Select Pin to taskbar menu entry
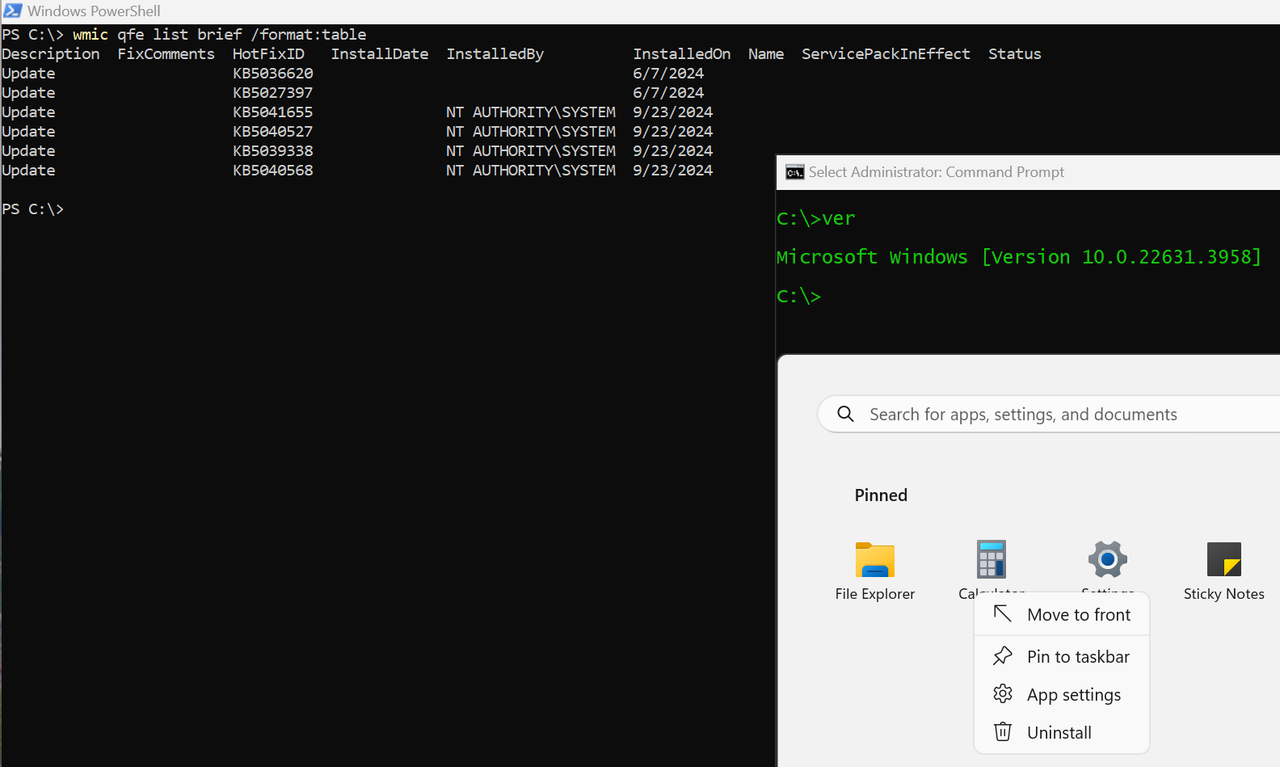The width and height of the screenshot is (1280, 767). [x=1062, y=656]
